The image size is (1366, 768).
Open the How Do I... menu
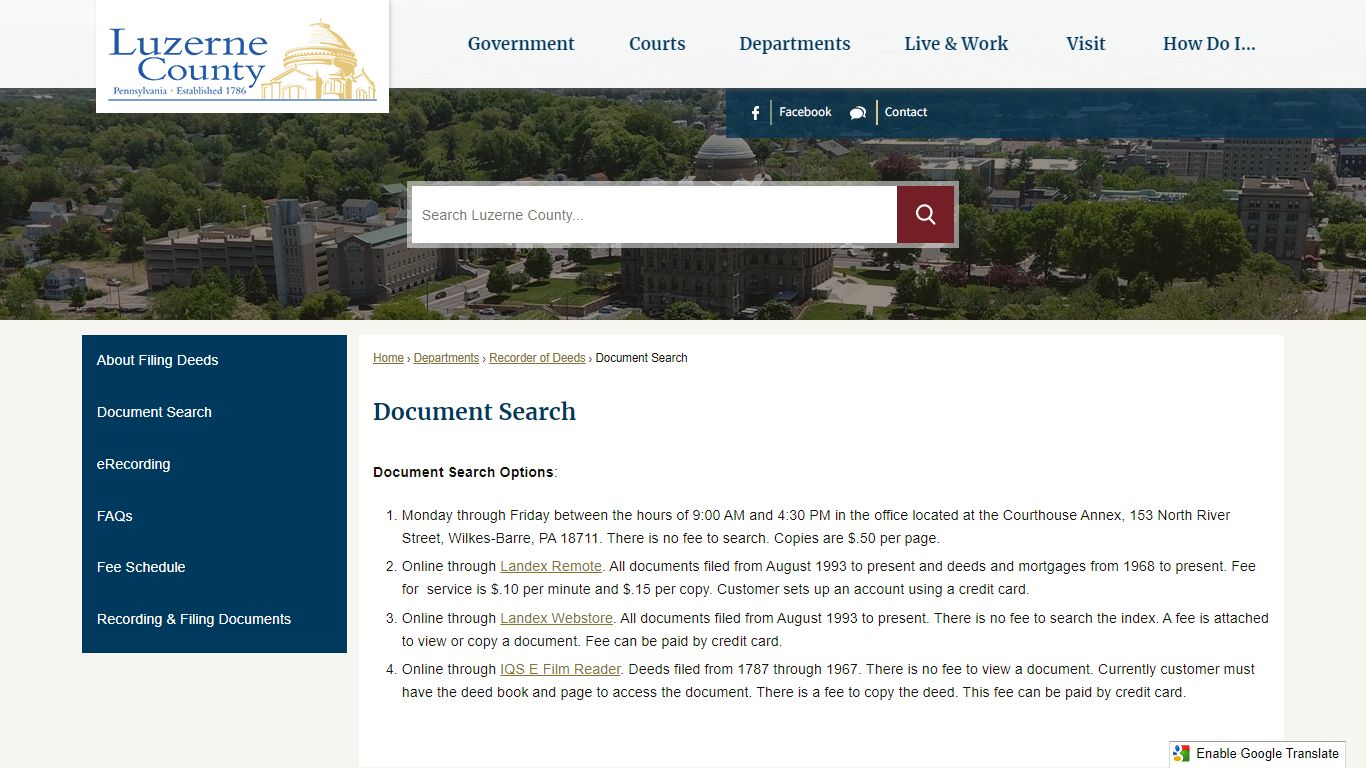click(x=1209, y=44)
